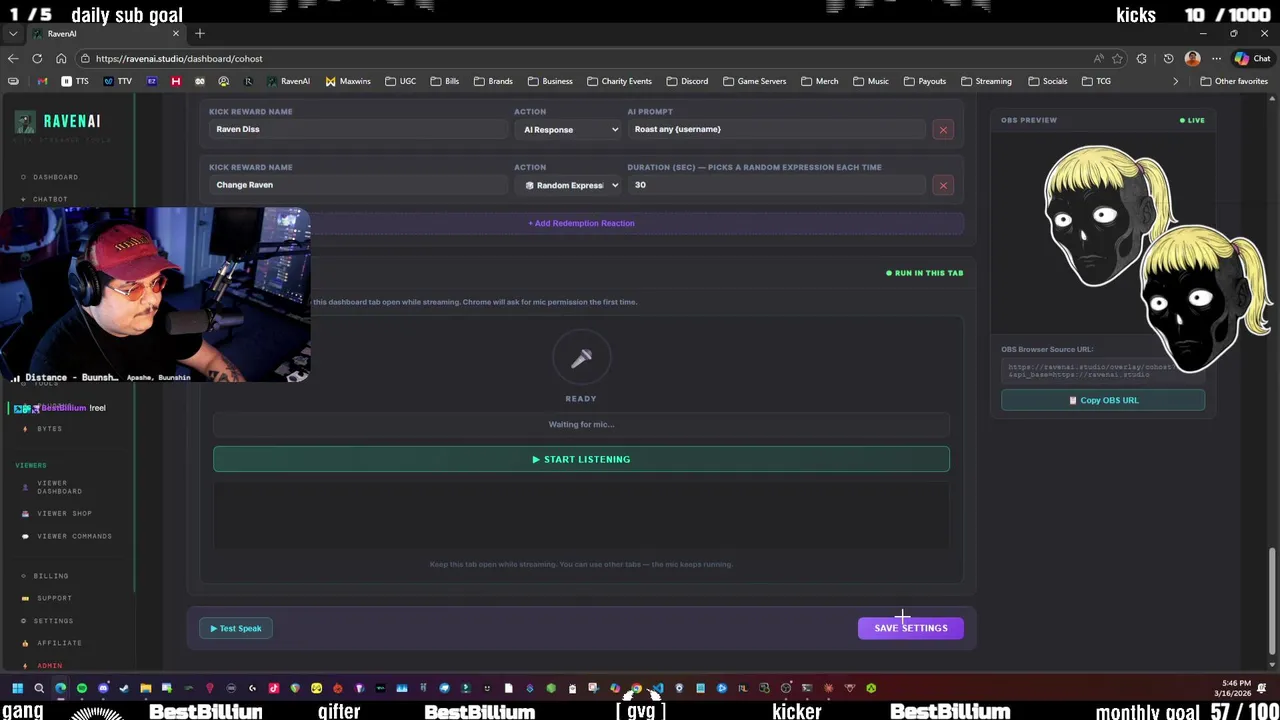This screenshot has width=1280, height=720.
Task: Show more bookmarks with the chevron
Action: click(x=1175, y=81)
